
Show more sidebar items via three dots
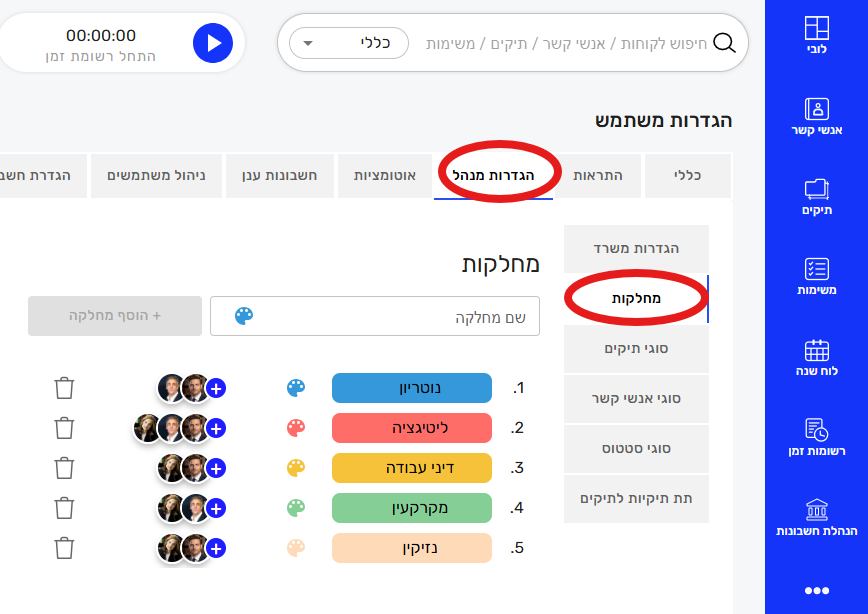[x=816, y=591]
